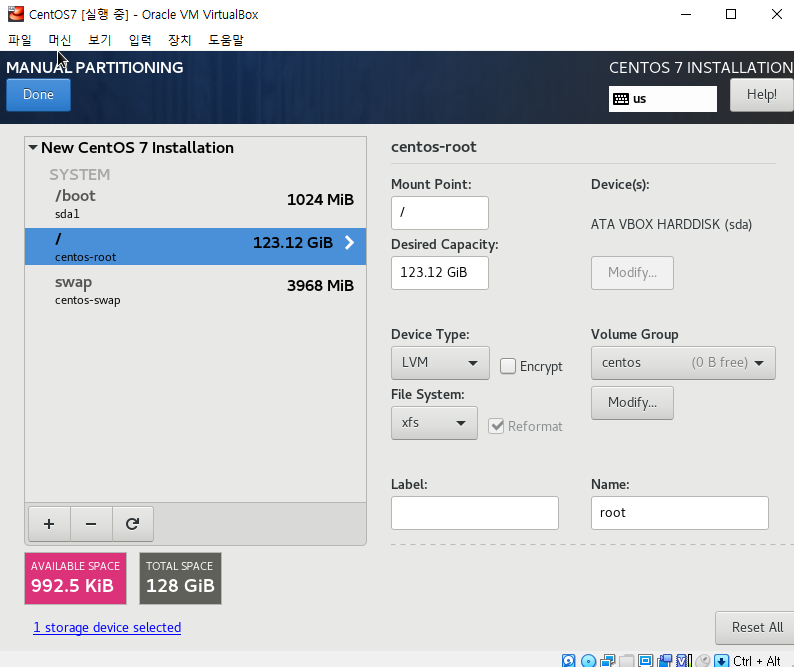The width and height of the screenshot is (794, 667).
Task: Open the 입력 menu
Action: [x=140, y=40]
